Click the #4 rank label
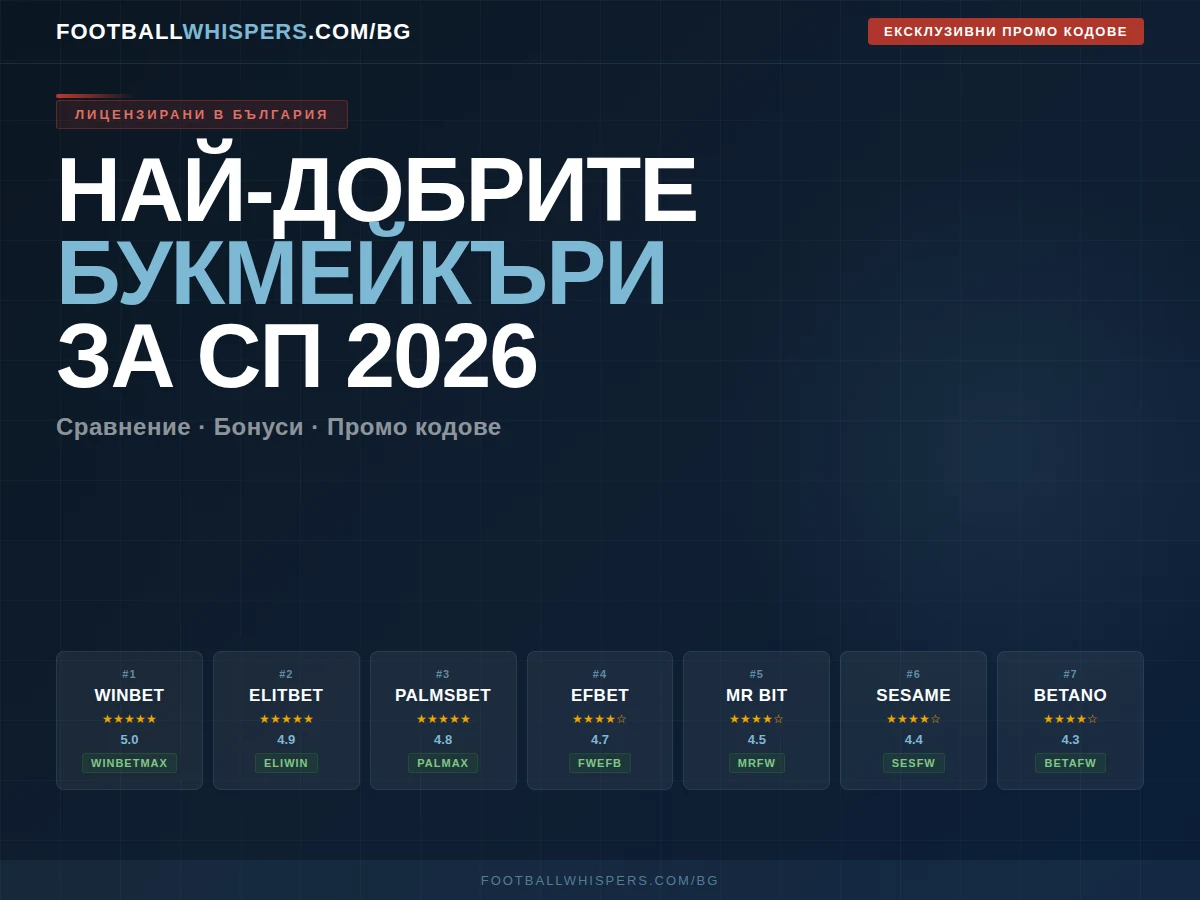This screenshot has width=1200, height=900. 600,674
